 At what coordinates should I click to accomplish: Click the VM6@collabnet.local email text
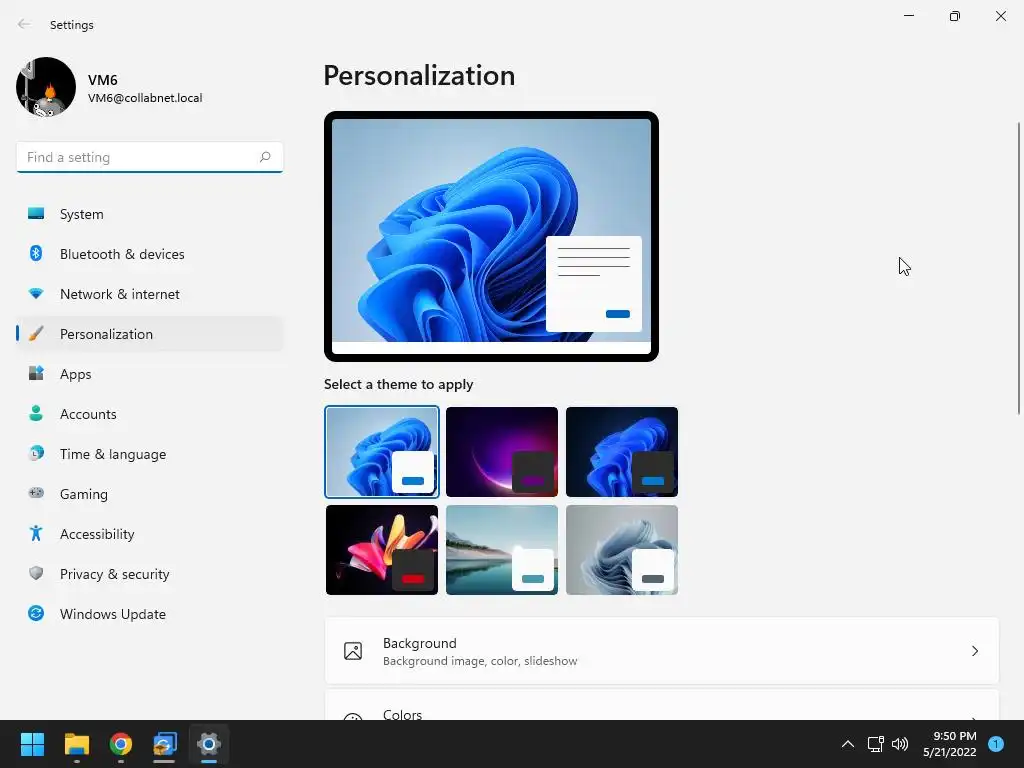[145, 98]
